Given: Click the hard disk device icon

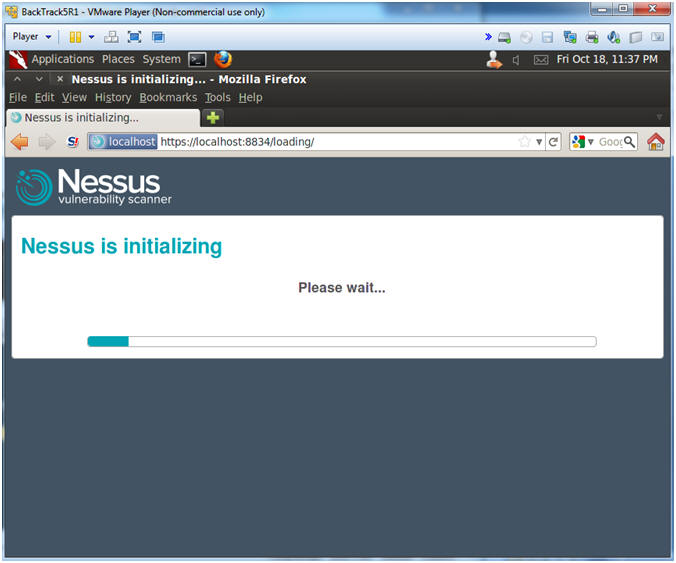Looking at the screenshot, I should [x=504, y=38].
